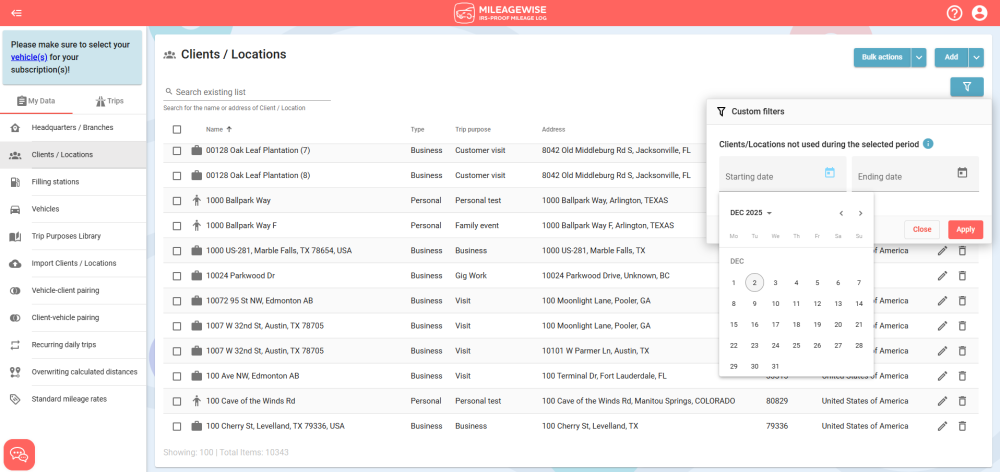Expand the Bulk actions dropdown arrow
Image resolution: width=1000 pixels, height=472 pixels.
(x=919, y=58)
